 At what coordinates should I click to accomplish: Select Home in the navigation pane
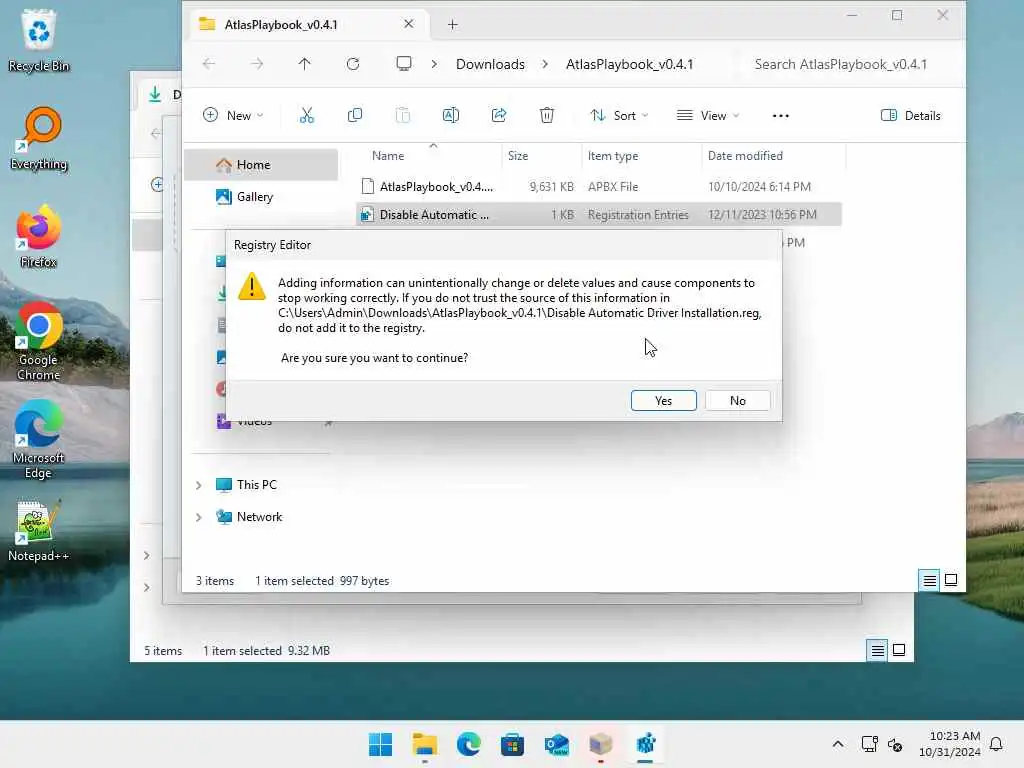coord(261,165)
